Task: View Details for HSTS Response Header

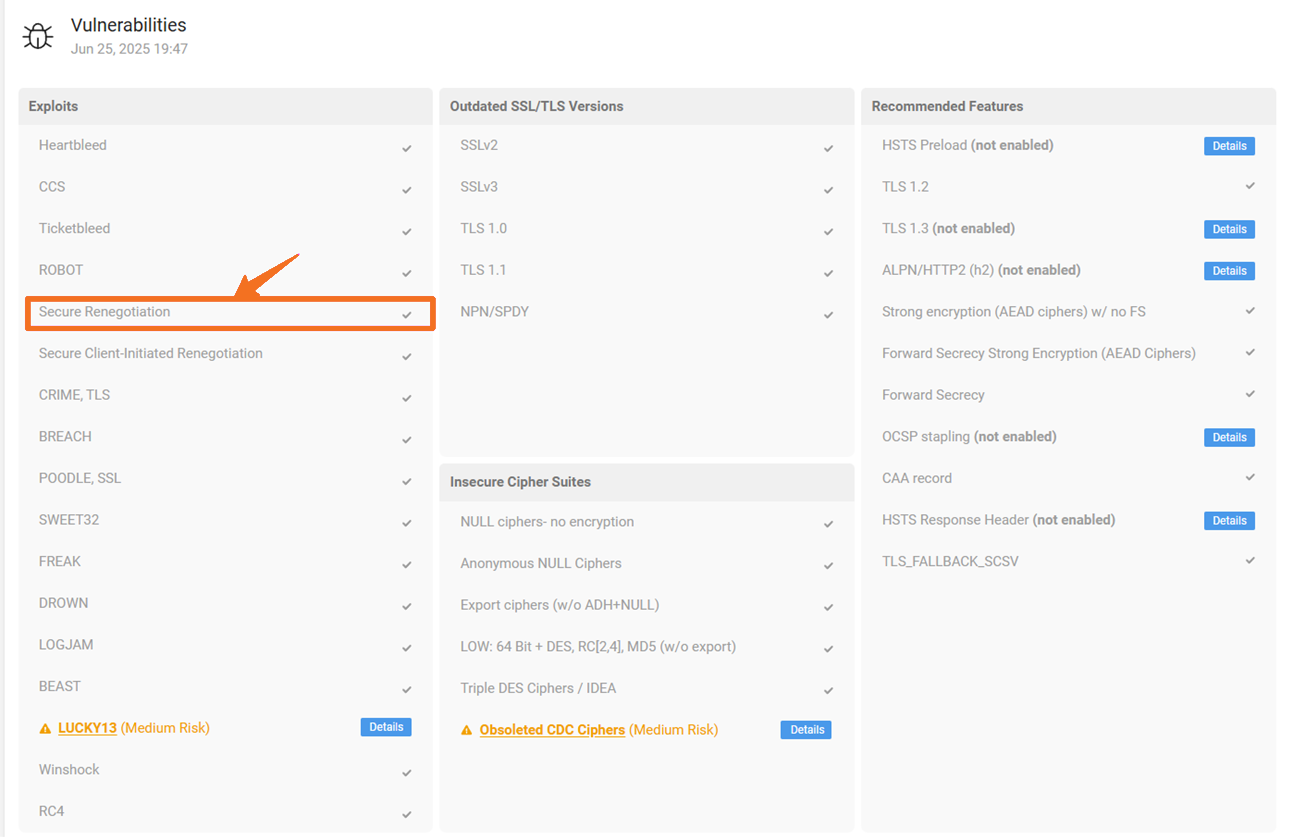Action: tap(1229, 520)
